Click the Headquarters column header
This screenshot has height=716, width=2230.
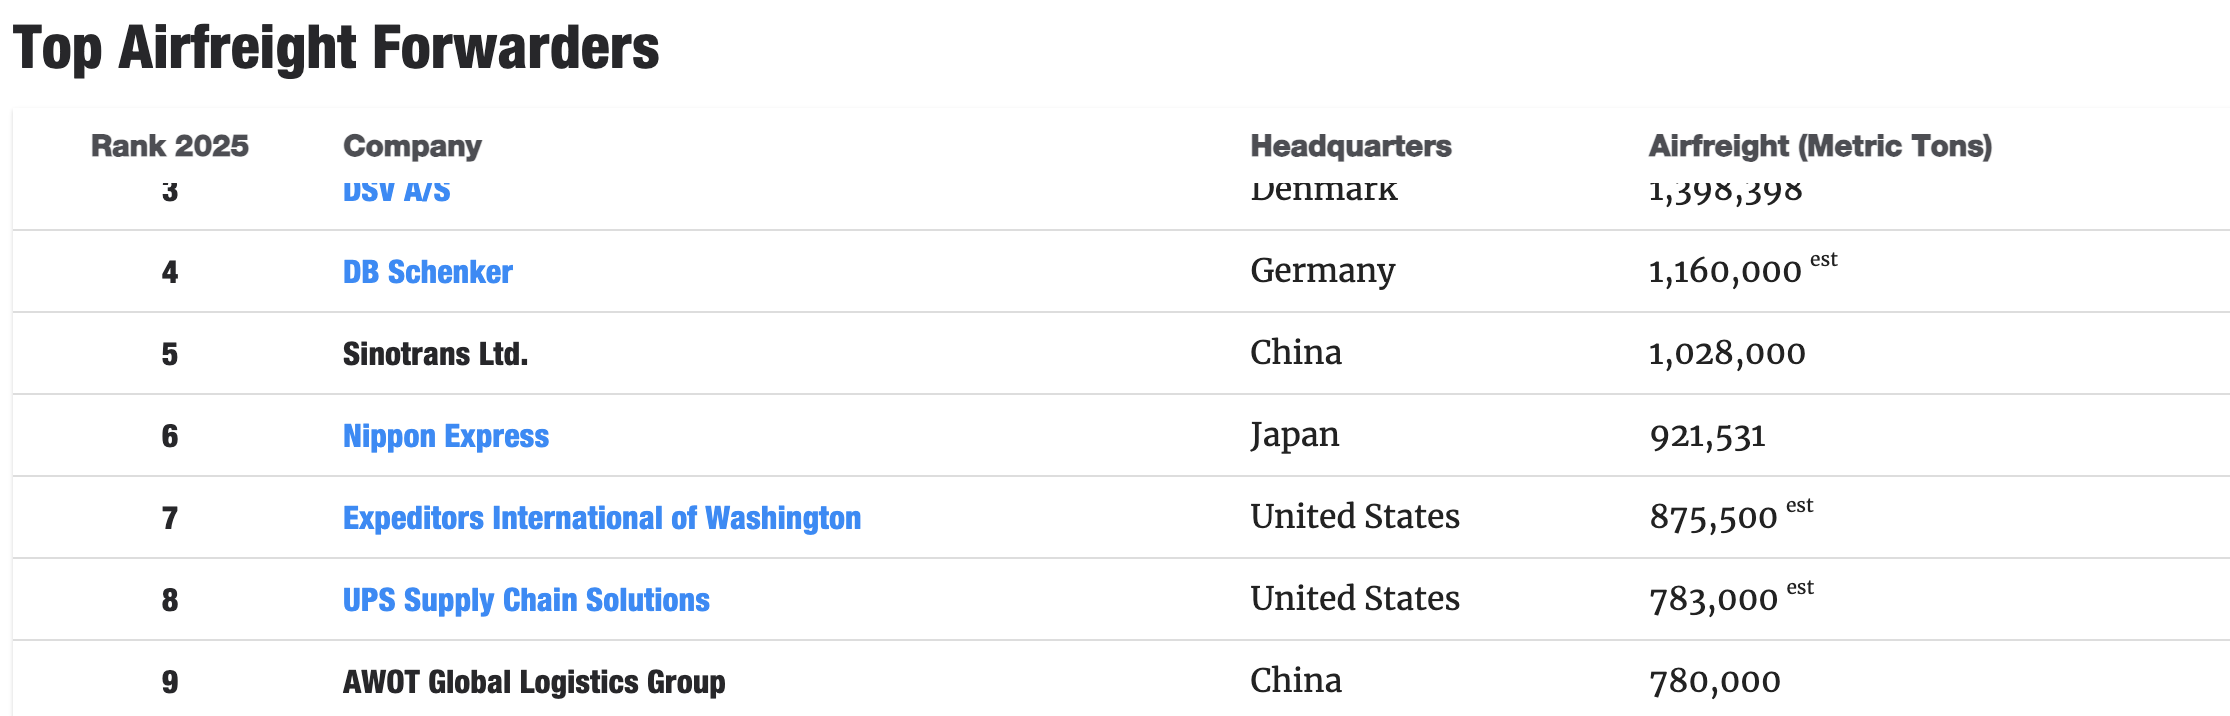[x=1350, y=146]
